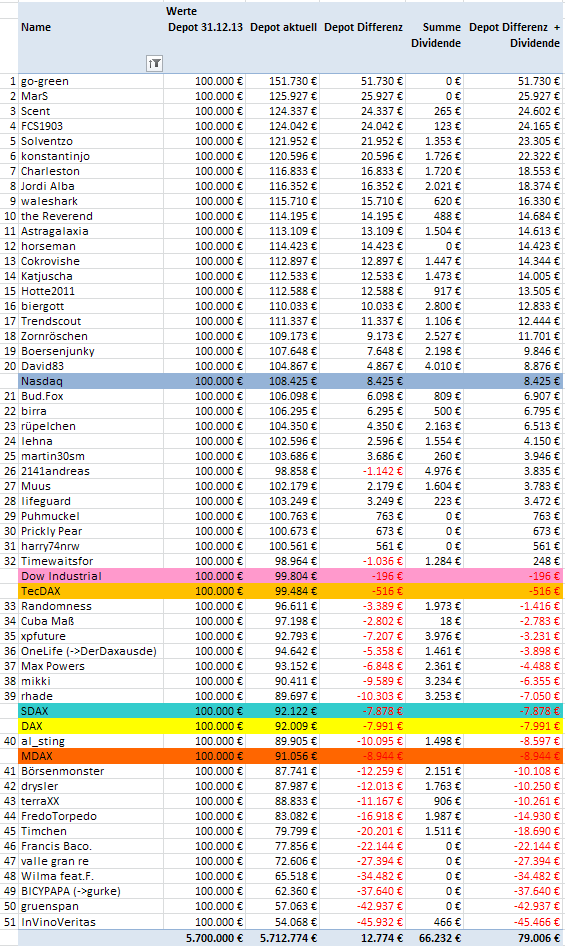Click the MDAX depot value 91.056 €

pyautogui.click(x=296, y=756)
